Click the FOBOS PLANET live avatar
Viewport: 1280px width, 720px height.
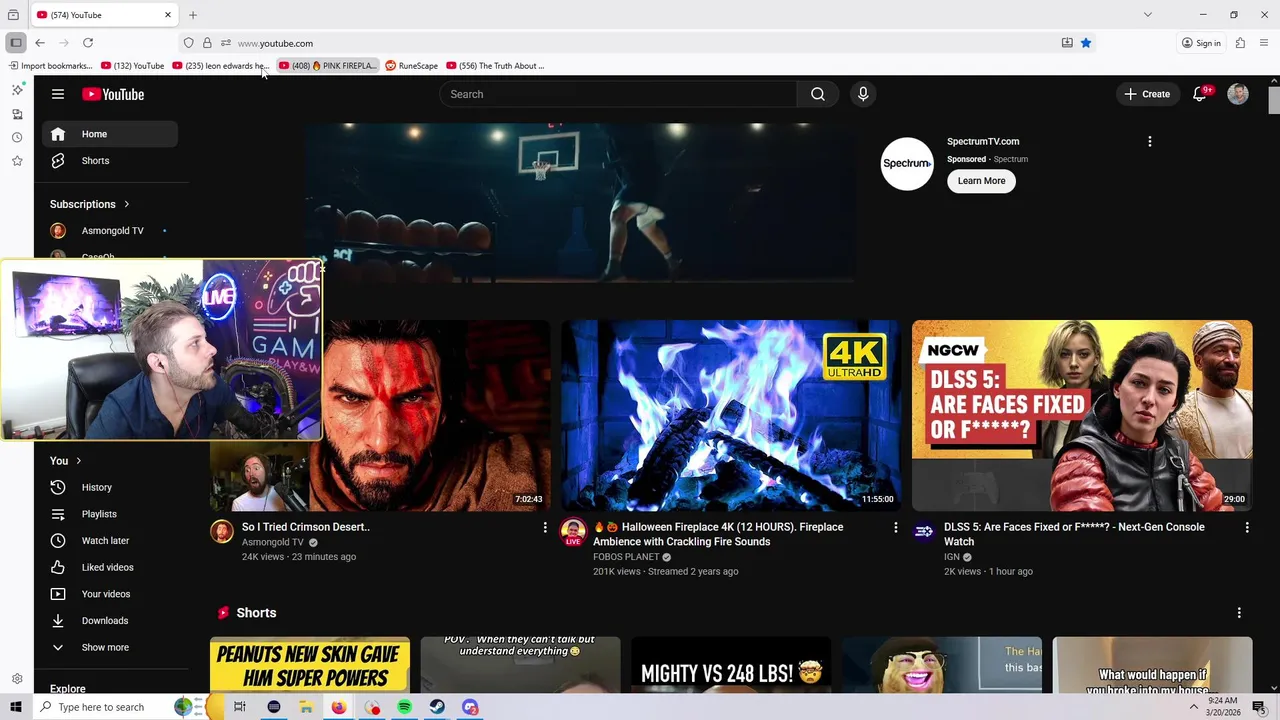[573, 532]
